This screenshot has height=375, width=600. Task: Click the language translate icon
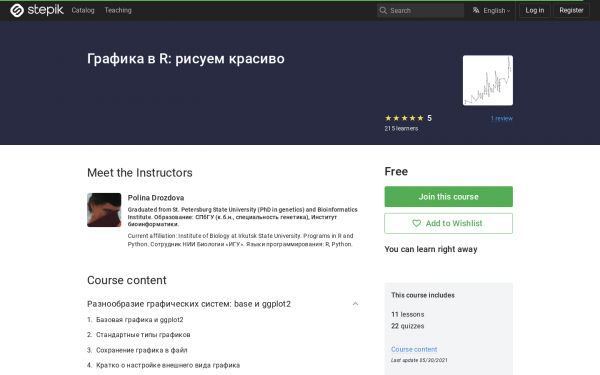(476, 10)
